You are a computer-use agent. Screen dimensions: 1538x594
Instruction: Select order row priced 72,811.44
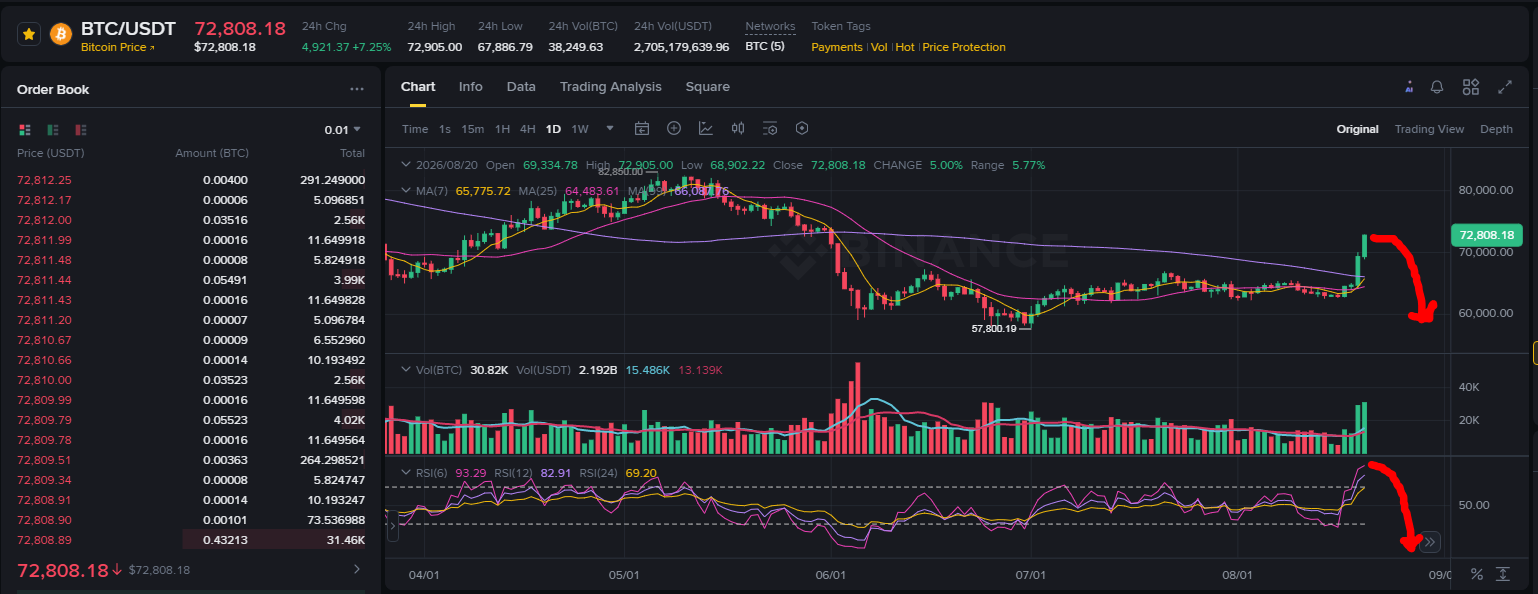[x=191, y=280]
